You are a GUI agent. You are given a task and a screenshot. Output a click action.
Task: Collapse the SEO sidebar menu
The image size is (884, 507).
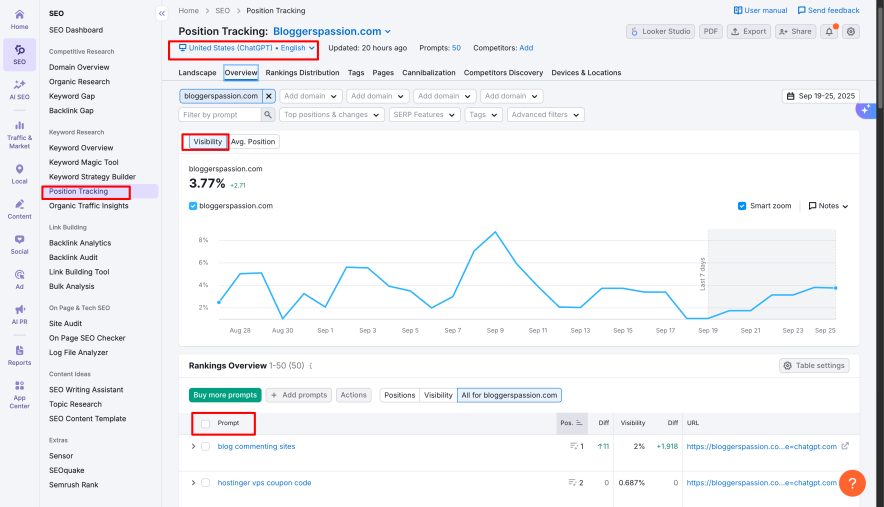(162, 13)
